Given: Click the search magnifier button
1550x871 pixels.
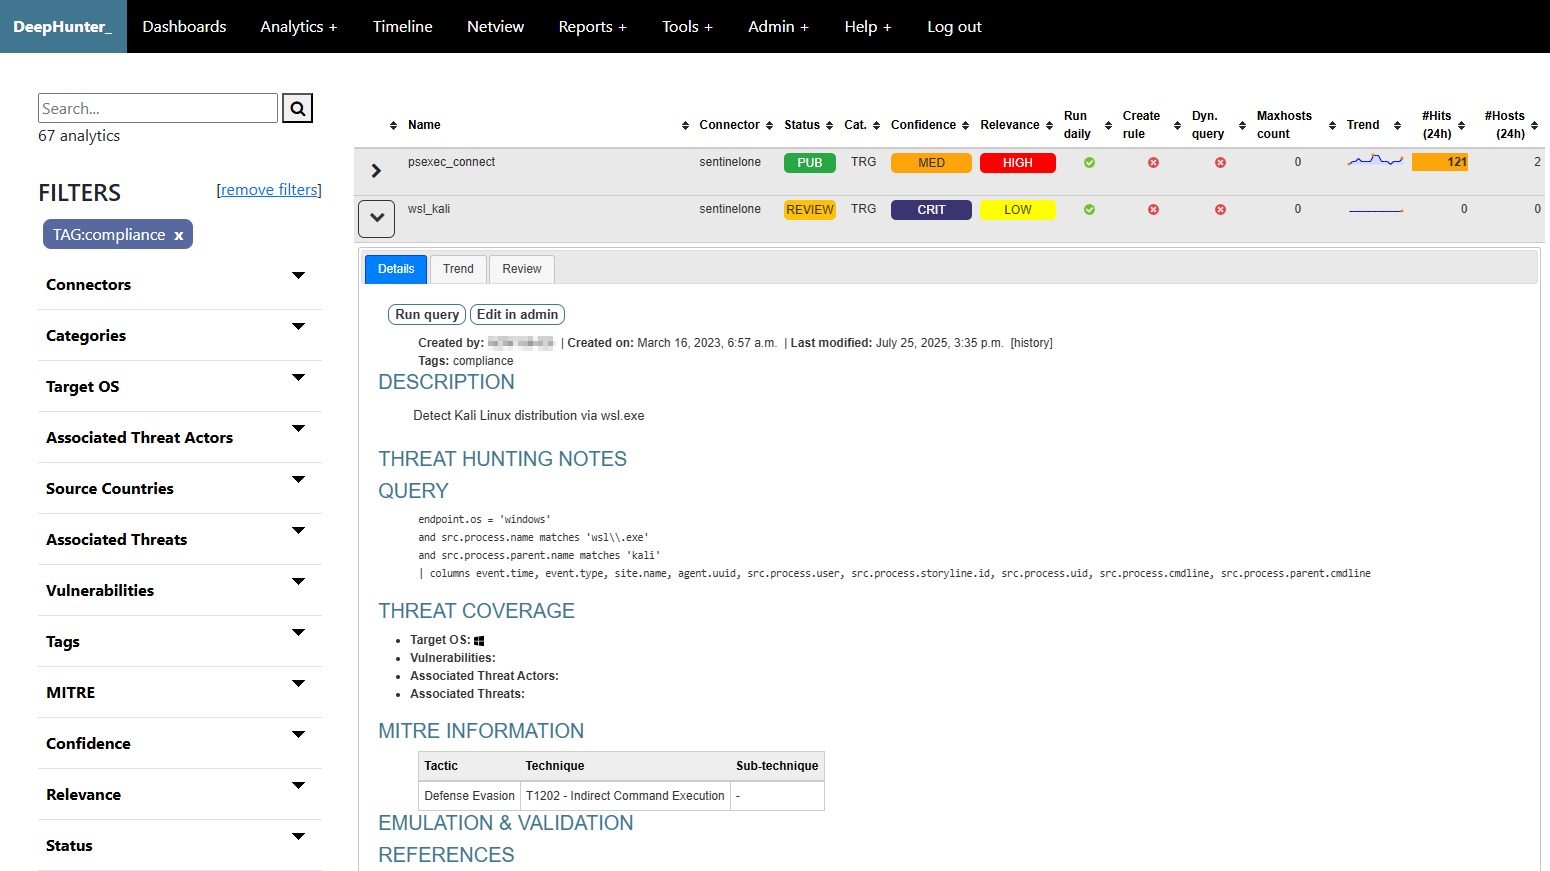Looking at the screenshot, I should pyautogui.click(x=297, y=108).
